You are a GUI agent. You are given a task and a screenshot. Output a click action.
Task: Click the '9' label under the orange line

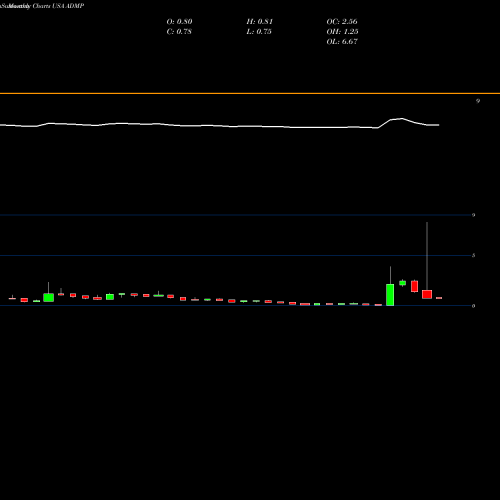478,101
